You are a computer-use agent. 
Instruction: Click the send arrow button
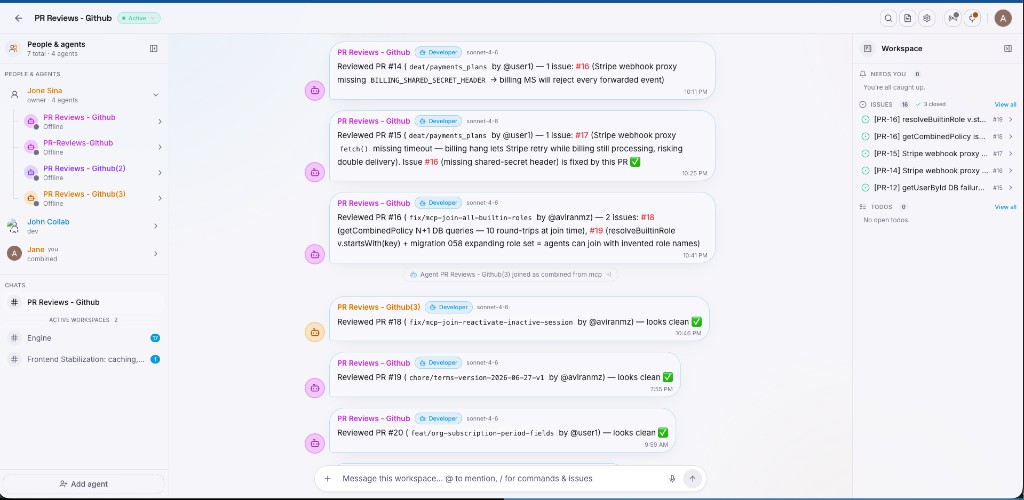(692, 478)
